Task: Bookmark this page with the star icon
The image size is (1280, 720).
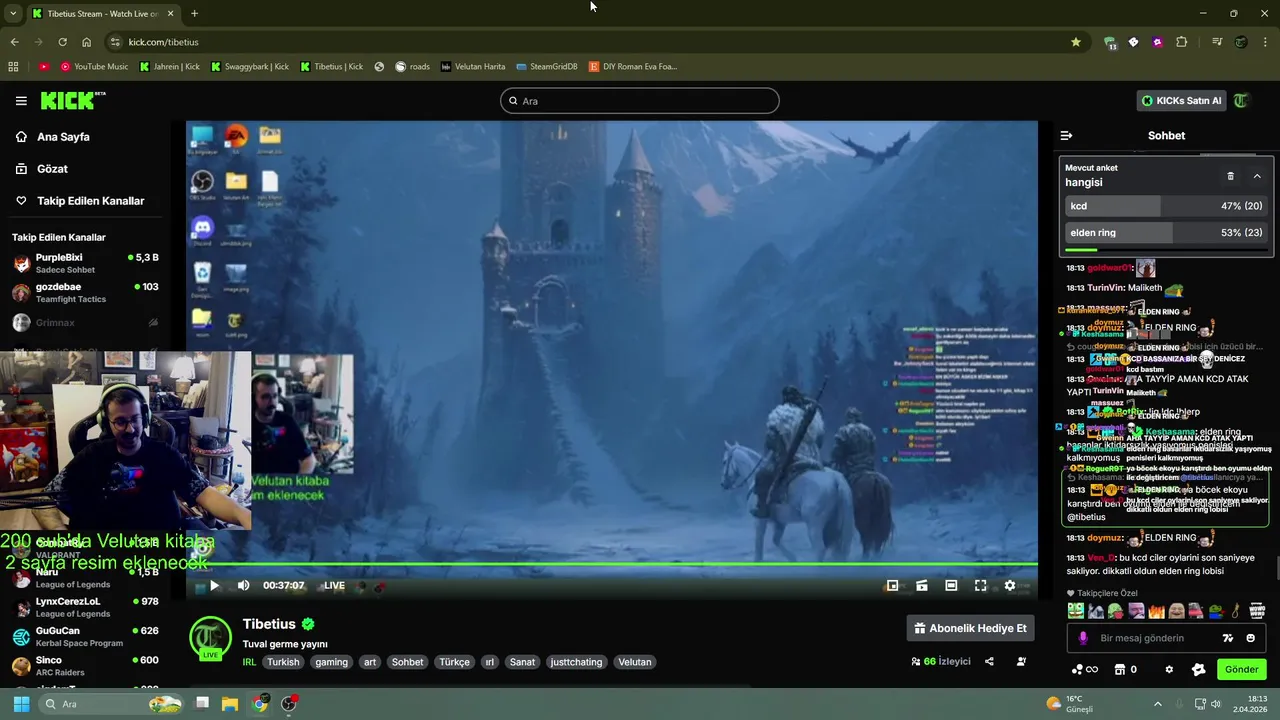Action: click(1076, 42)
